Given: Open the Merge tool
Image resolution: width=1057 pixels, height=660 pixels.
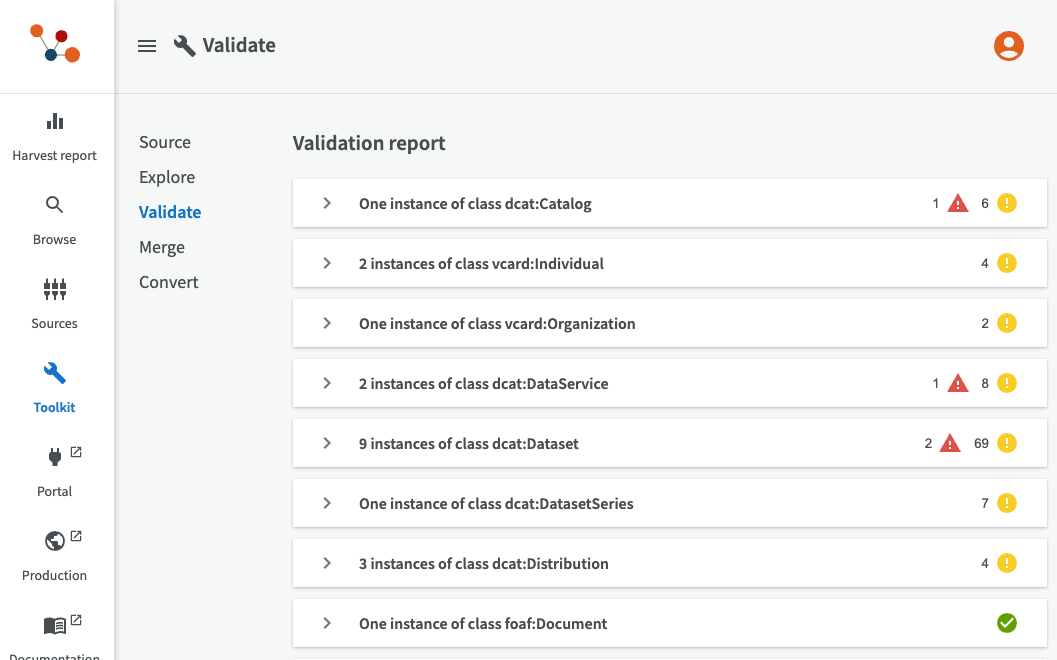Looking at the screenshot, I should 162,247.
